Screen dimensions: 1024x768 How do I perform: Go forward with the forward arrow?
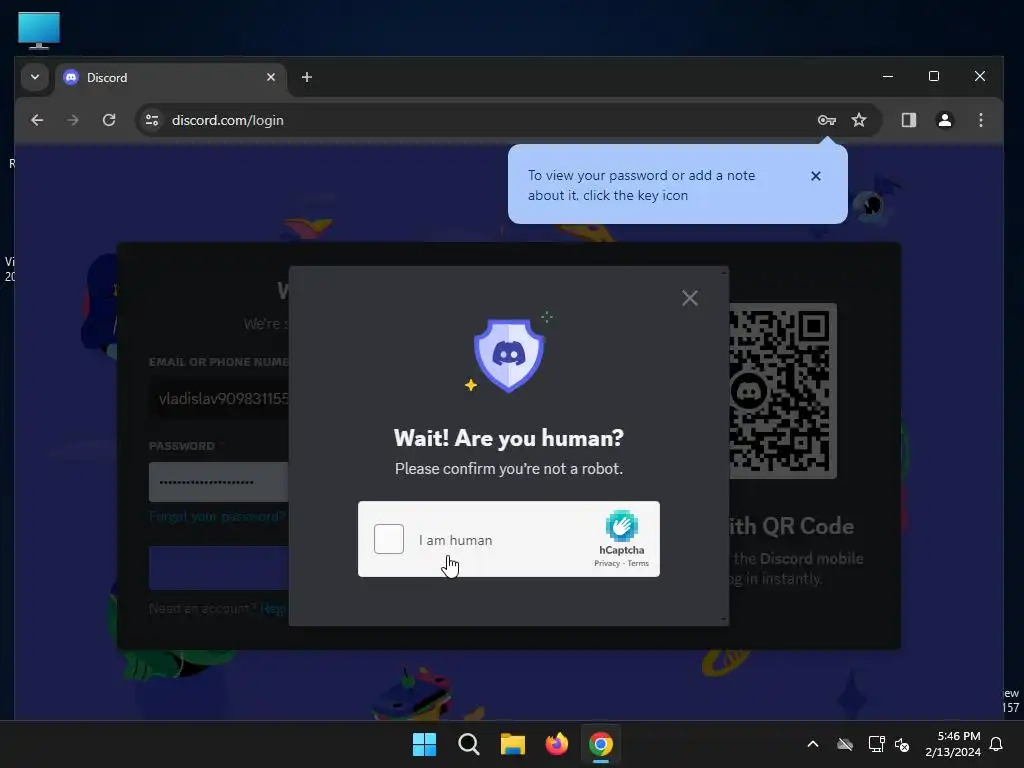(x=73, y=120)
